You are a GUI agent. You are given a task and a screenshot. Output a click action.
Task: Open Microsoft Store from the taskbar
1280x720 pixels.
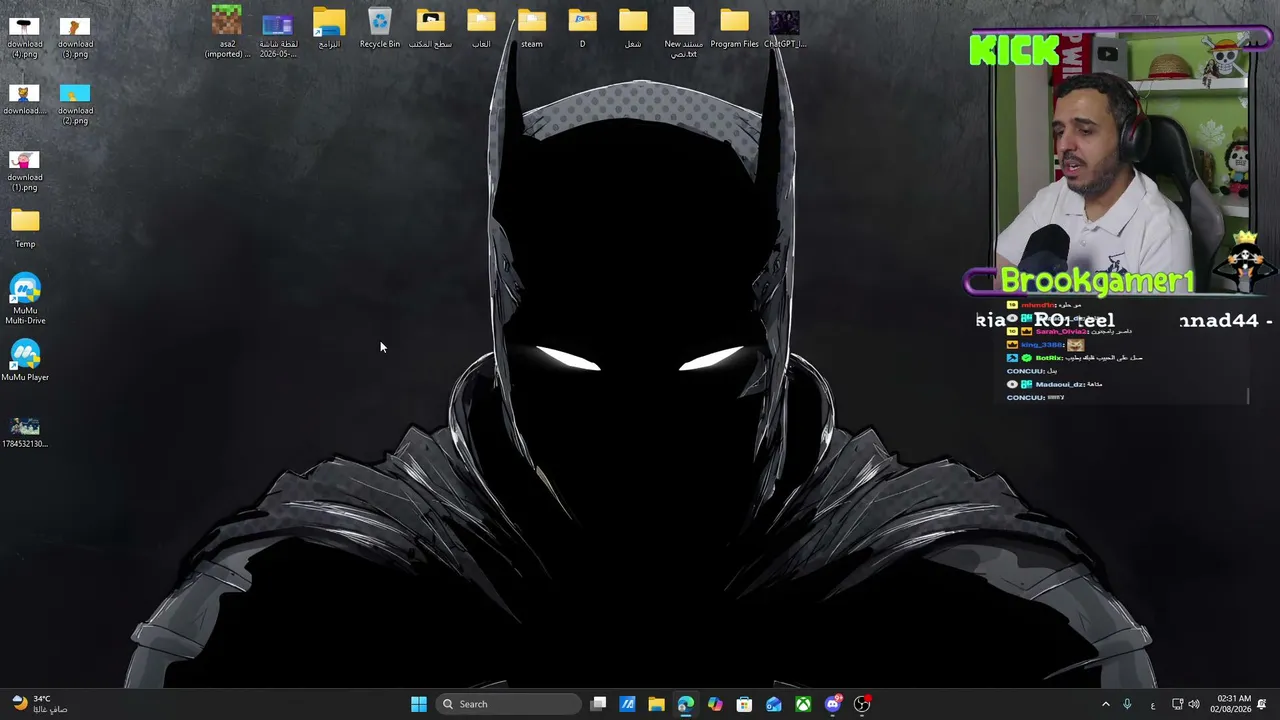744,704
